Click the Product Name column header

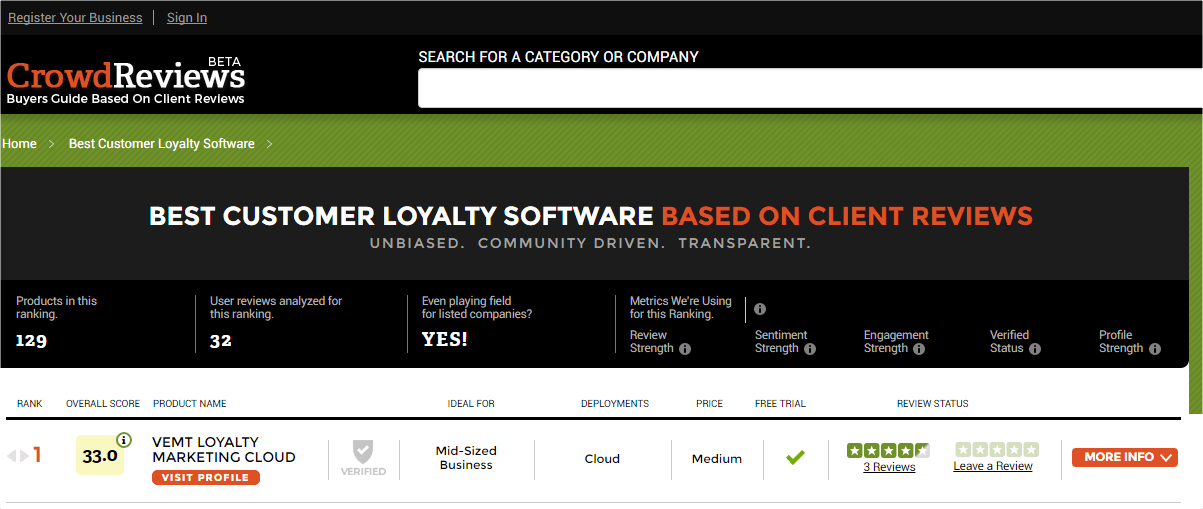tap(190, 404)
